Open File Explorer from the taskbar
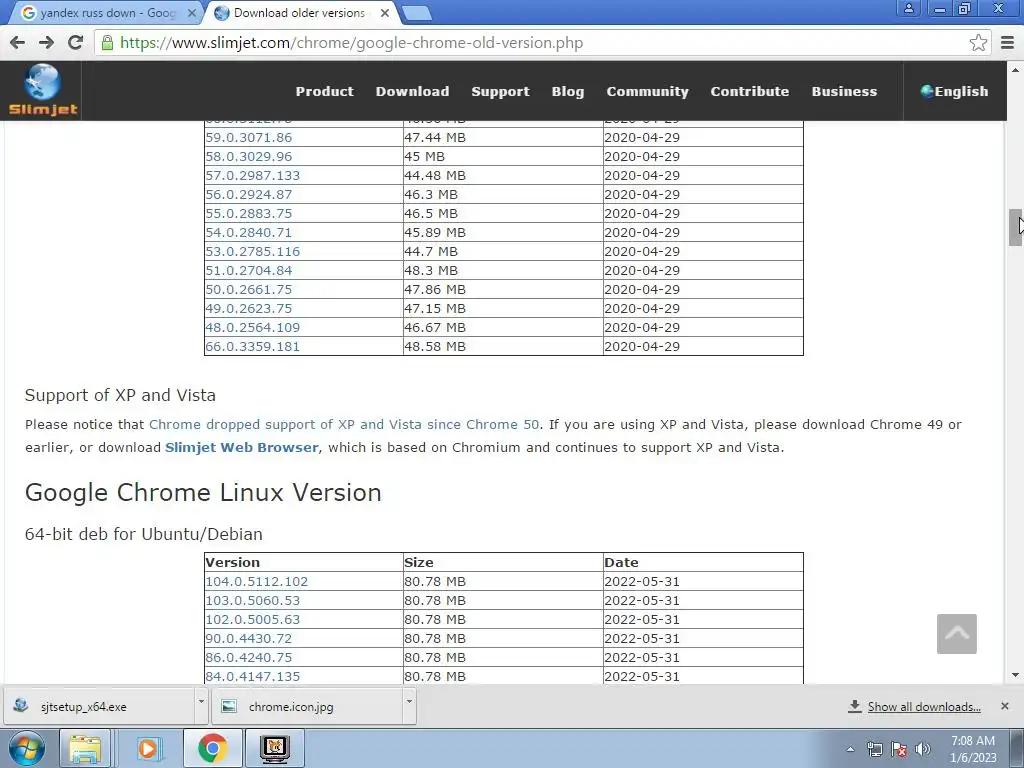The image size is (1024, 768). (x=85, y=748)
